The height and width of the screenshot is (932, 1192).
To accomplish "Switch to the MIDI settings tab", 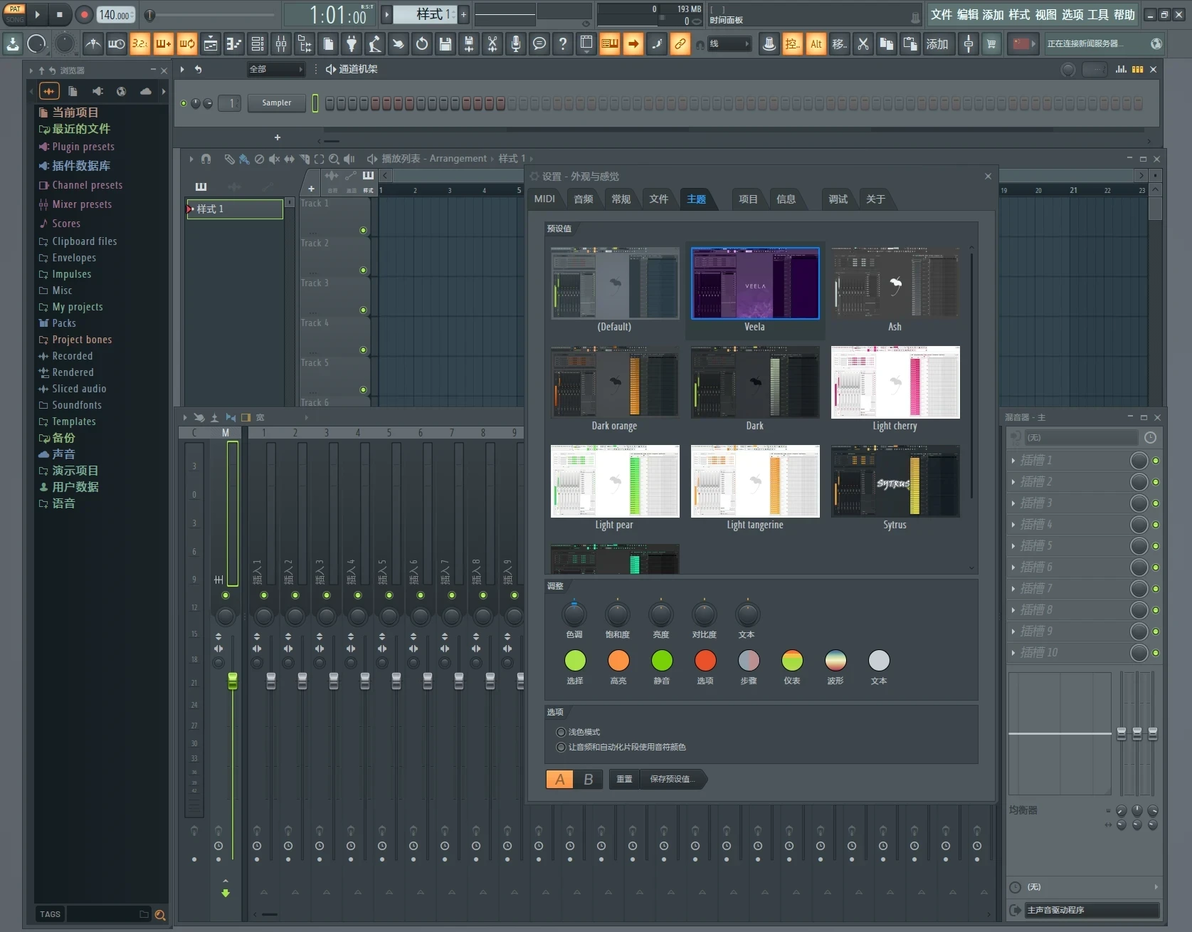I will click(544, 199).
